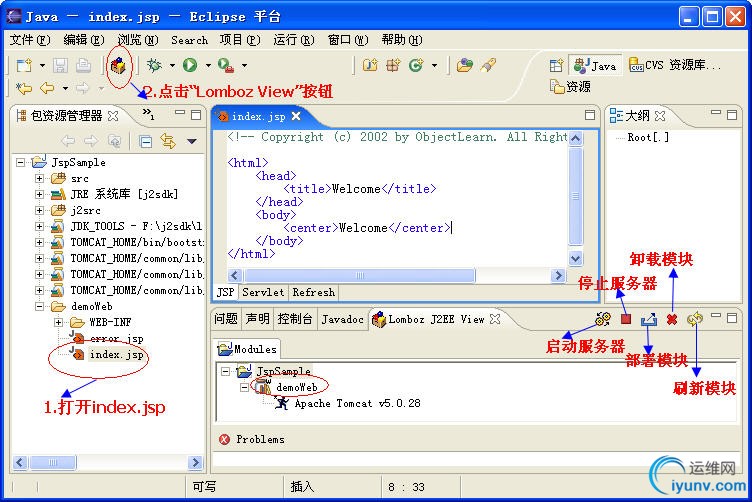Expand the src folder
This screenshot has height=502, width=752.
pos(39,178)
